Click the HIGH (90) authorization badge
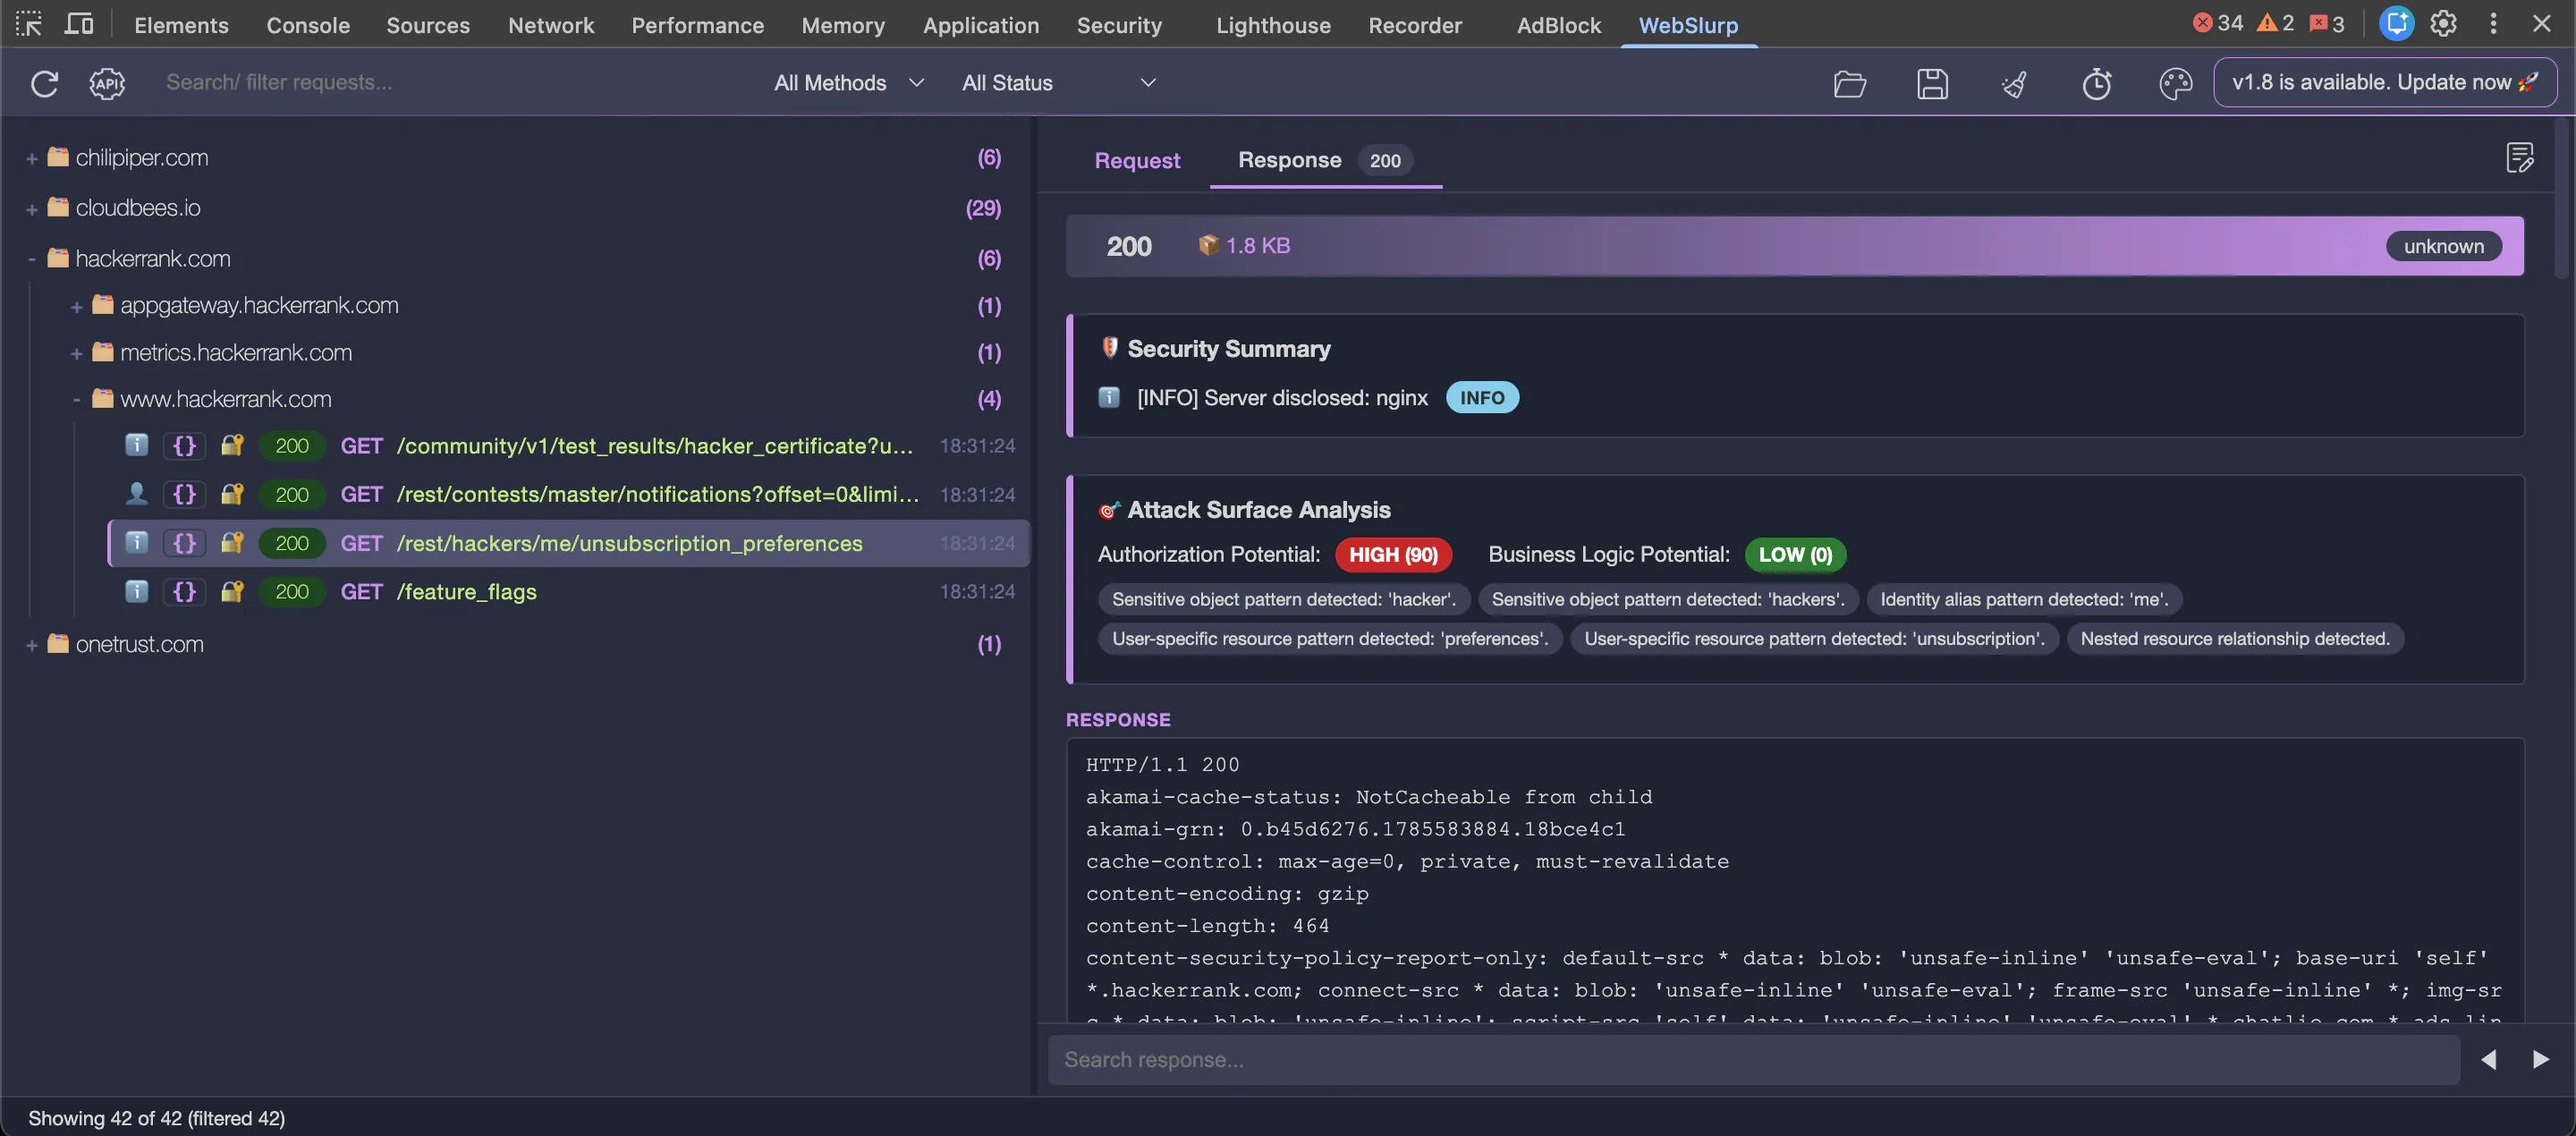This screenshot has width=2576, height=1136. (1393, 554)
